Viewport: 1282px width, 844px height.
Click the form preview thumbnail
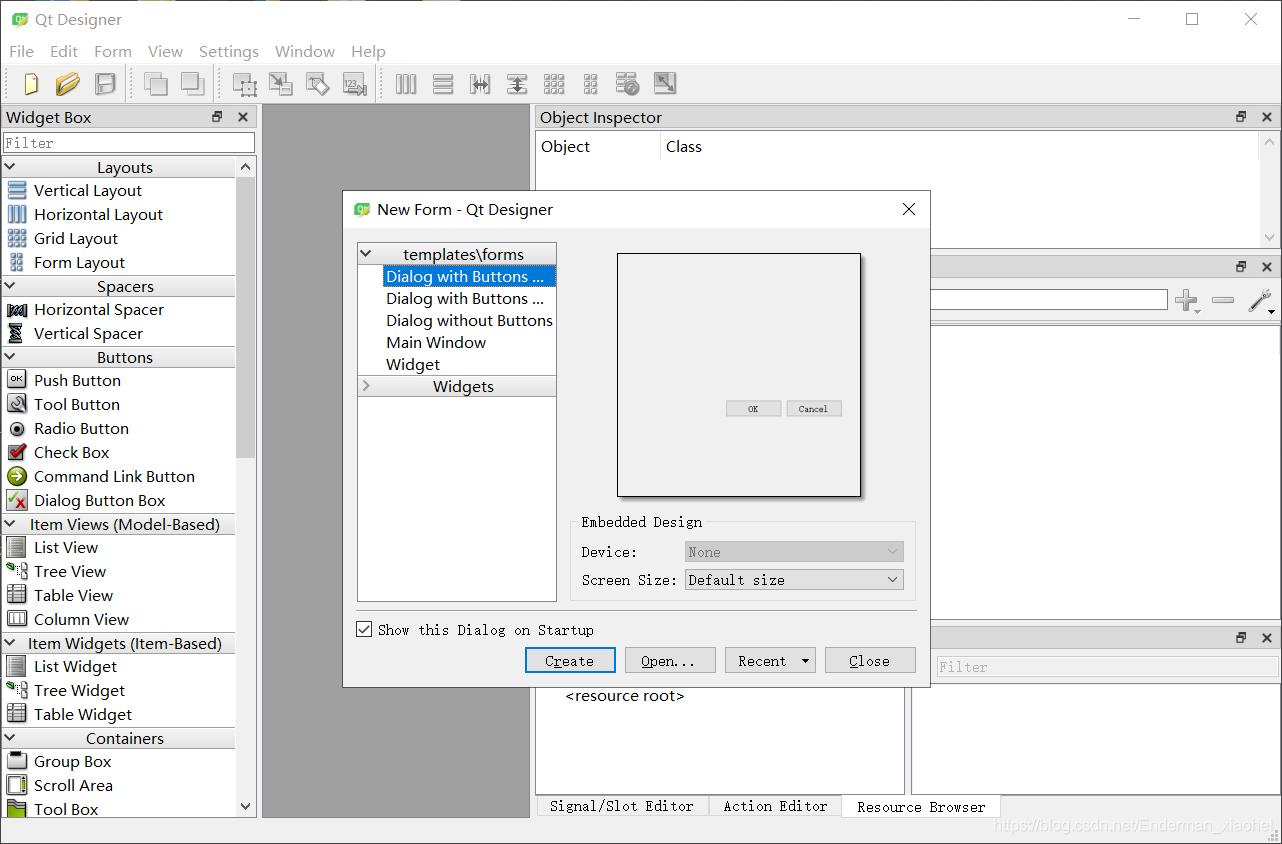click(x=739, y=375)
